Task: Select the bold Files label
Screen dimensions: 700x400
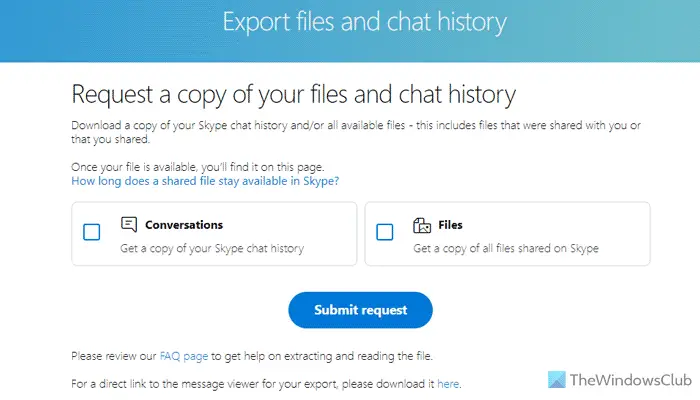Action: pos(450,225)
